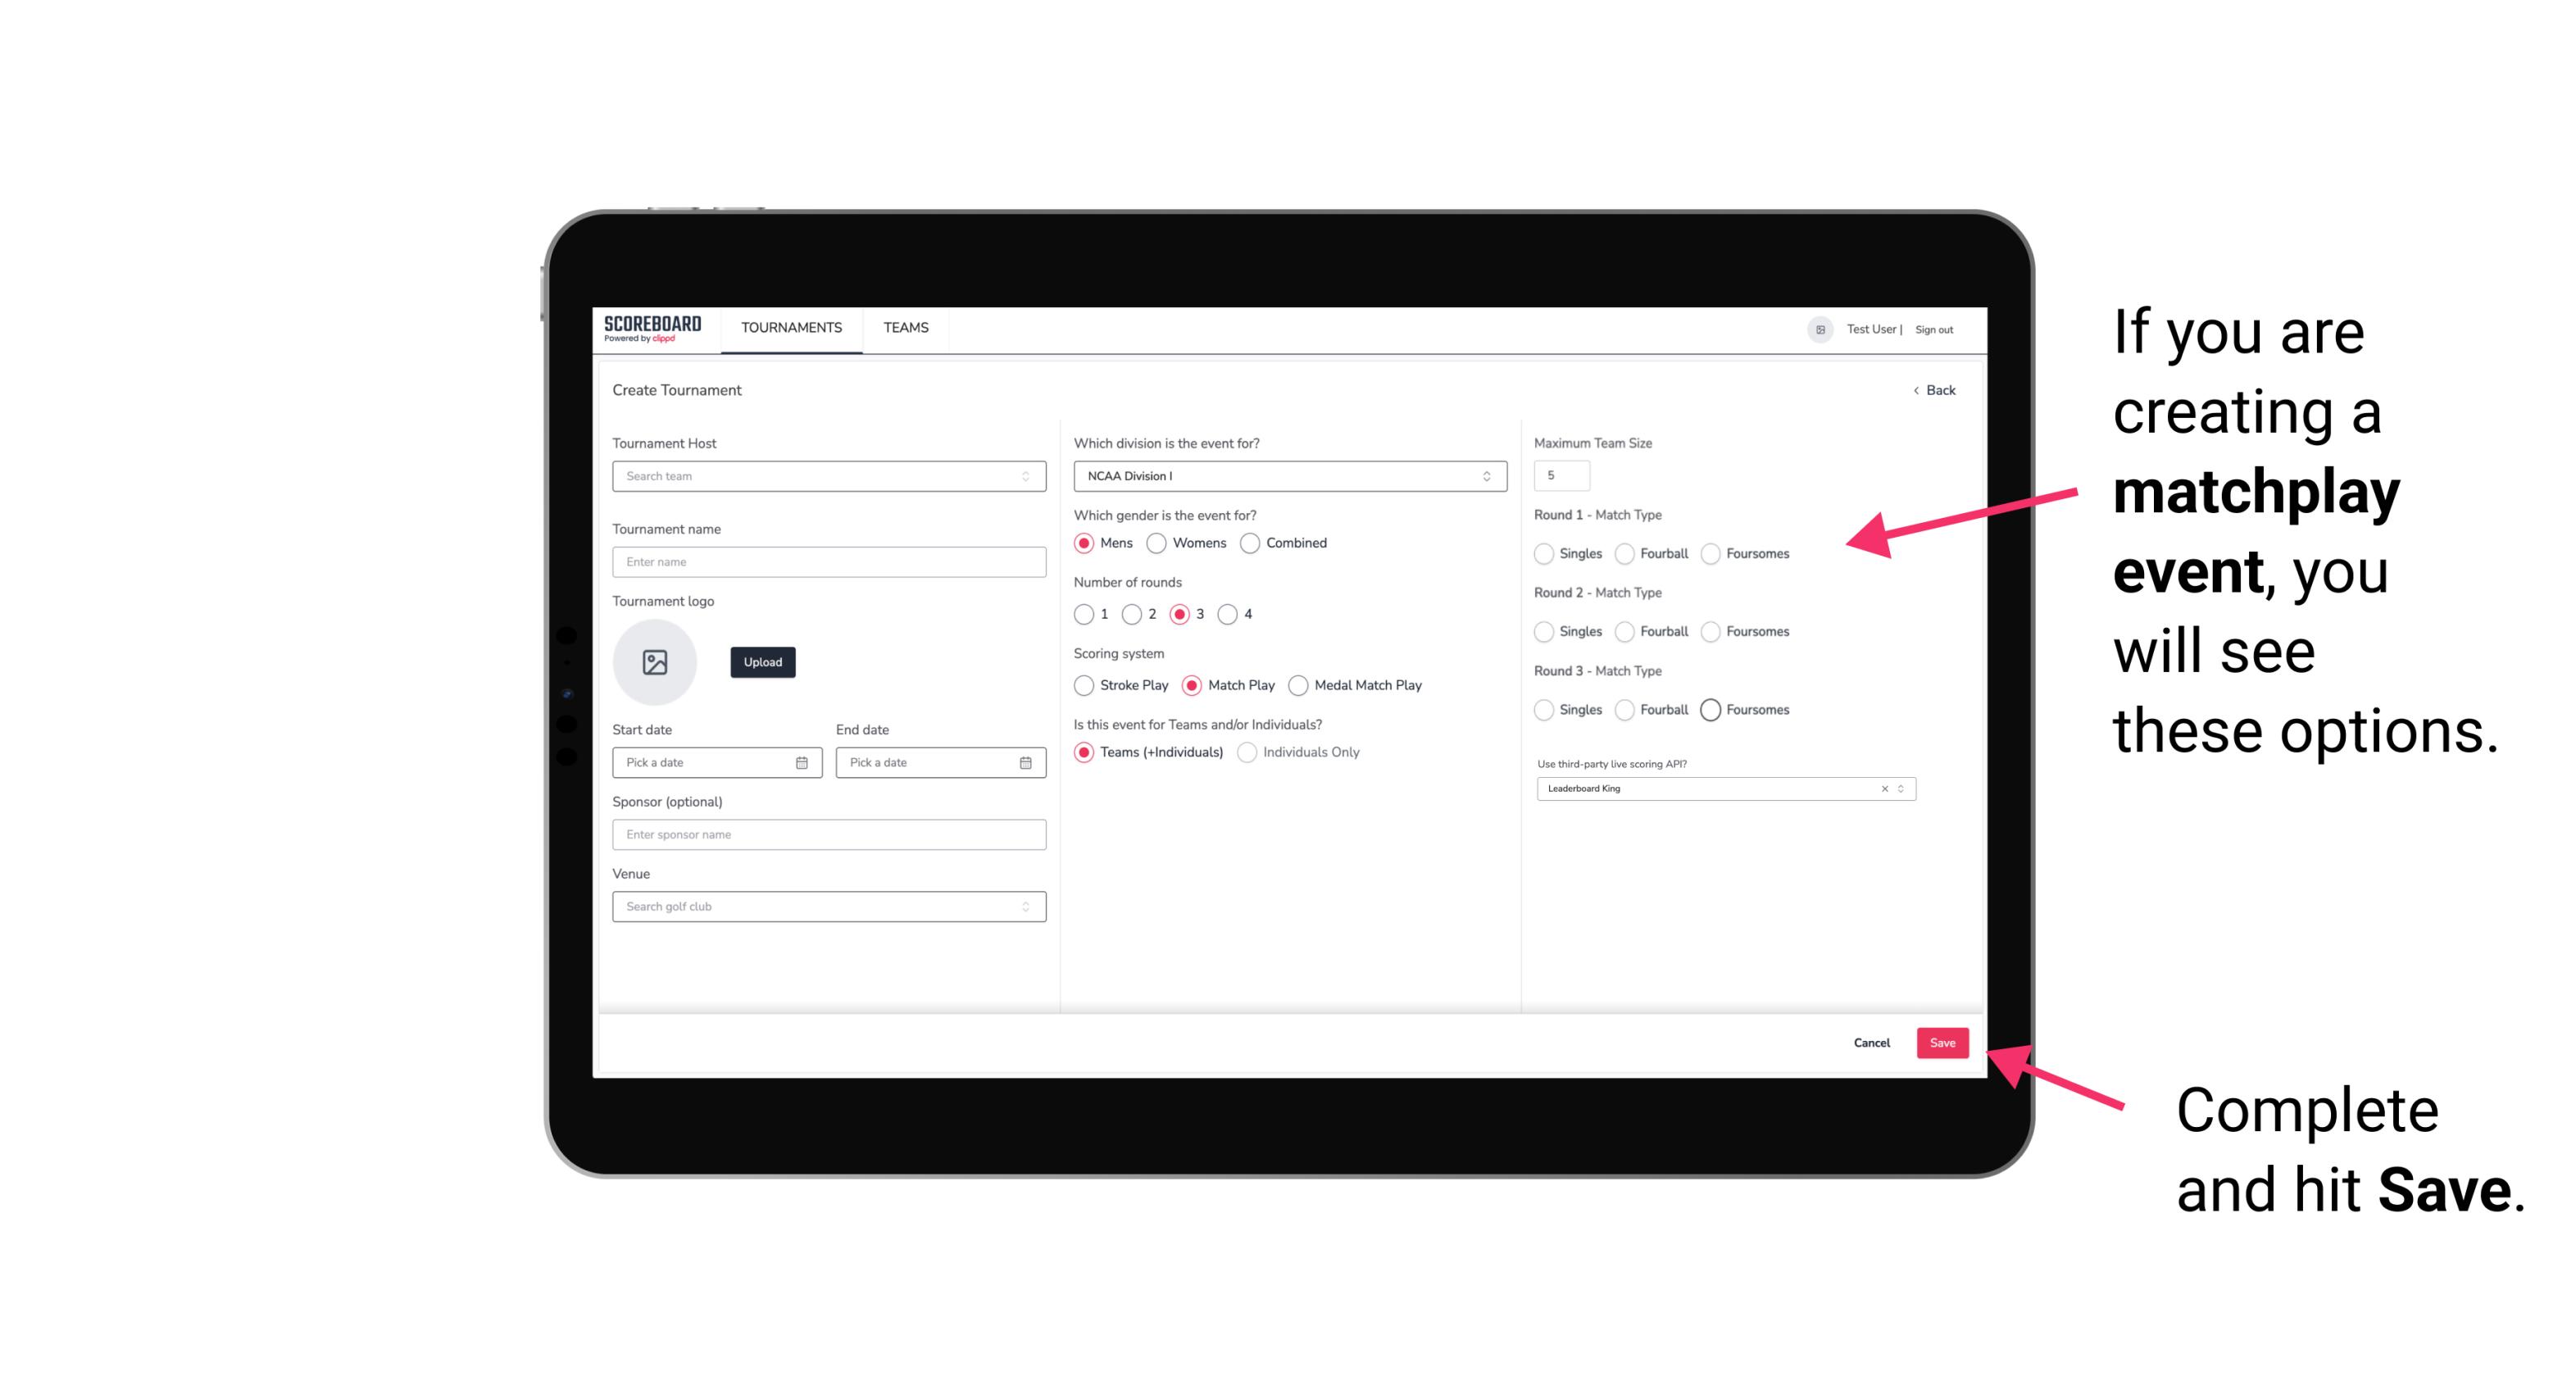Click the Test User account icon
Viewport: 2576px width, 1386px height.
(x=1817, y=328)
